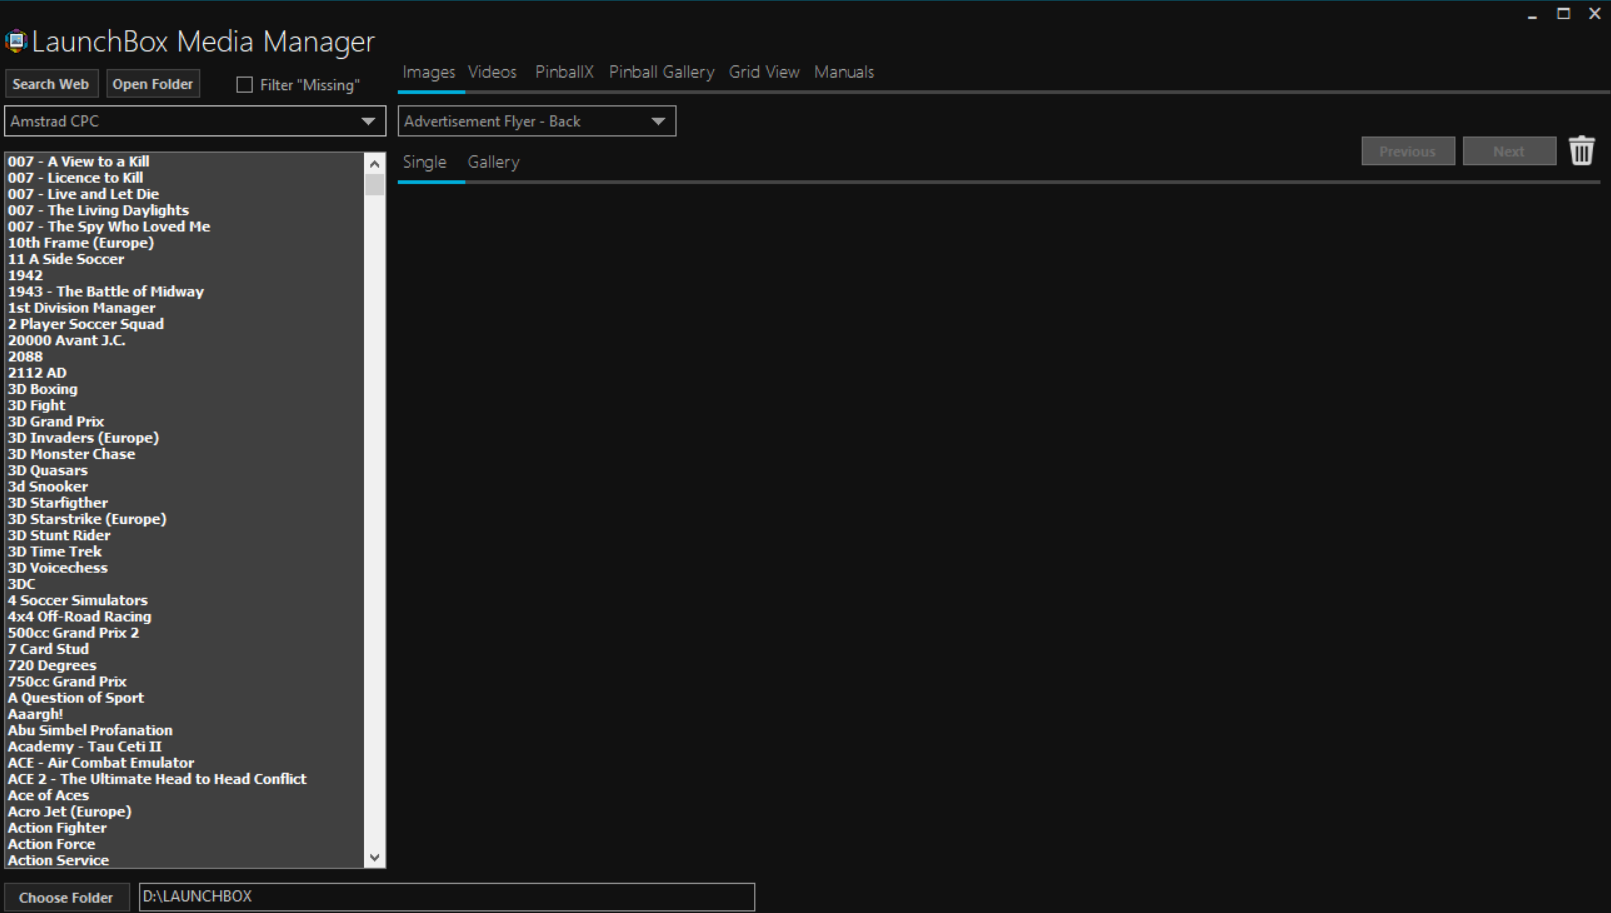
Task: Select "A Question of Sport" game
Action: 76,698
